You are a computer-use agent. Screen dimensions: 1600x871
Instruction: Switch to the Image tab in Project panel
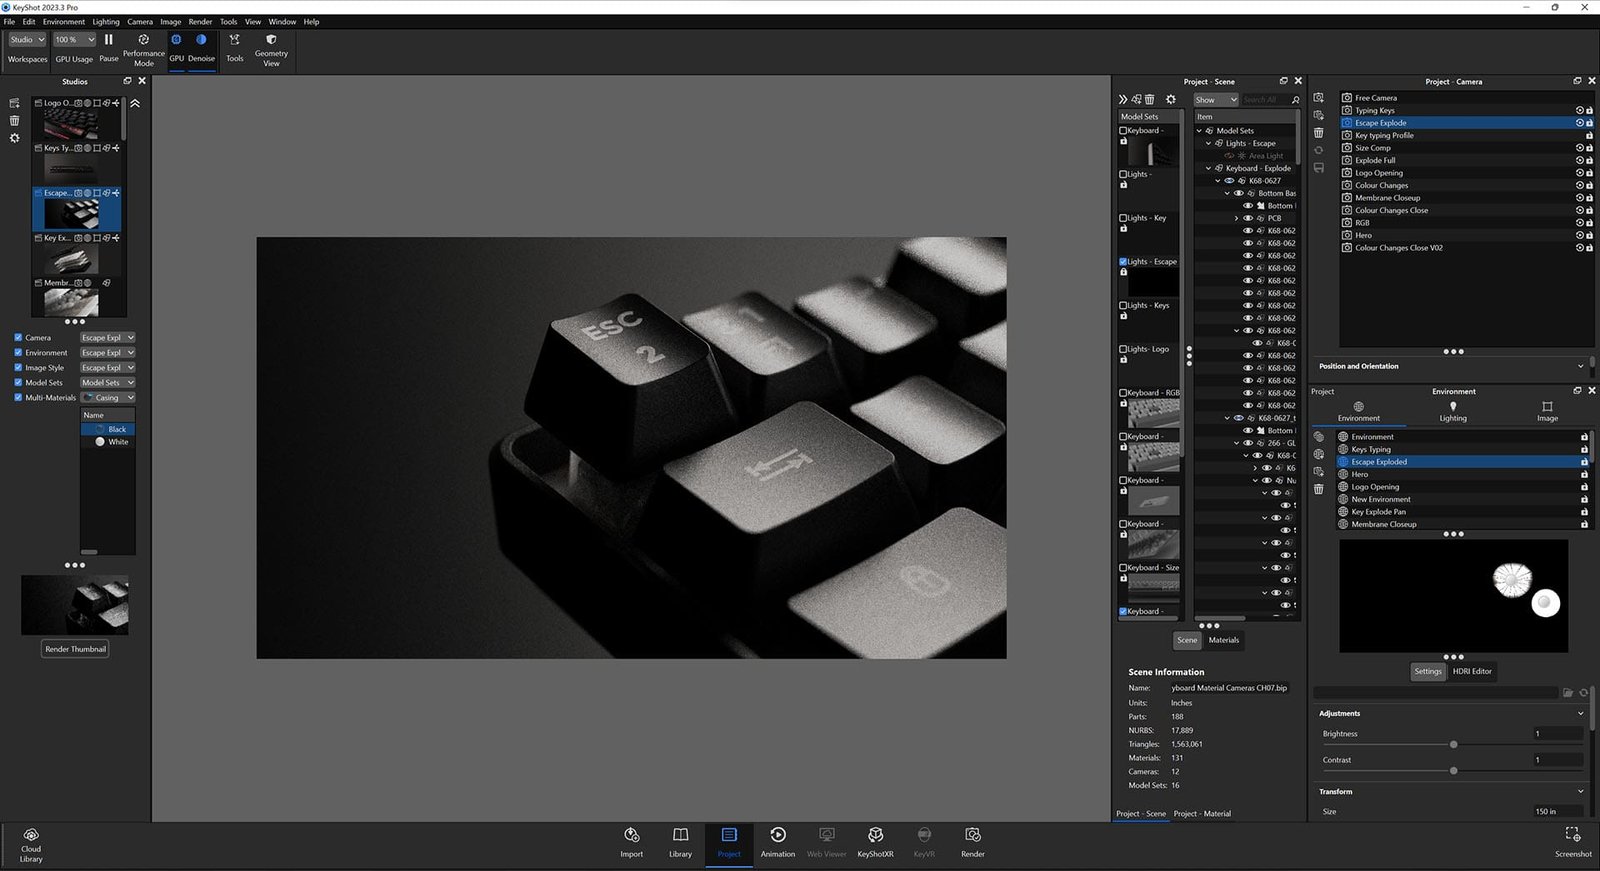coord(1547,412)
